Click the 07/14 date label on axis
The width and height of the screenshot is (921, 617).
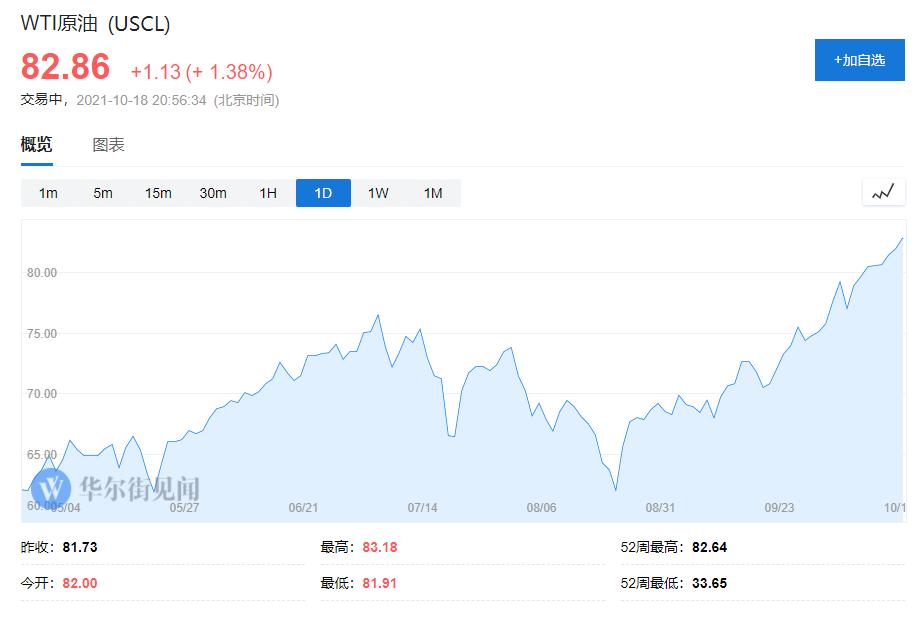click(x=423, y=508)
